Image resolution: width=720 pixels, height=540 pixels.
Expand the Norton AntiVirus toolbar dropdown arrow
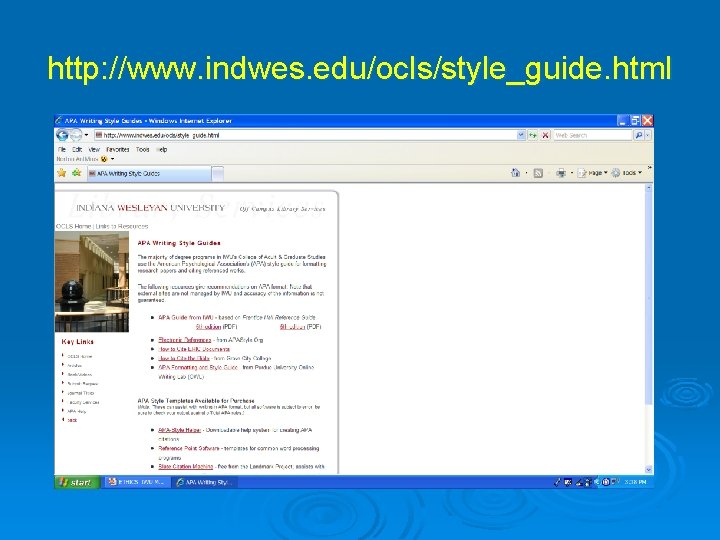coord(112,159)
